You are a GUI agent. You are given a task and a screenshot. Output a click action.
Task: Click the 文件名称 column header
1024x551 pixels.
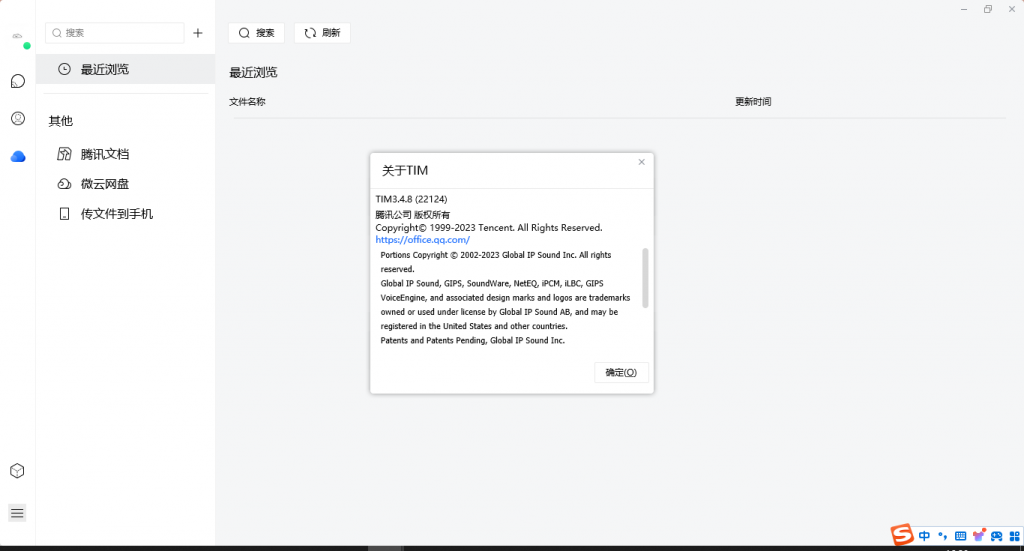pos(248,102)
